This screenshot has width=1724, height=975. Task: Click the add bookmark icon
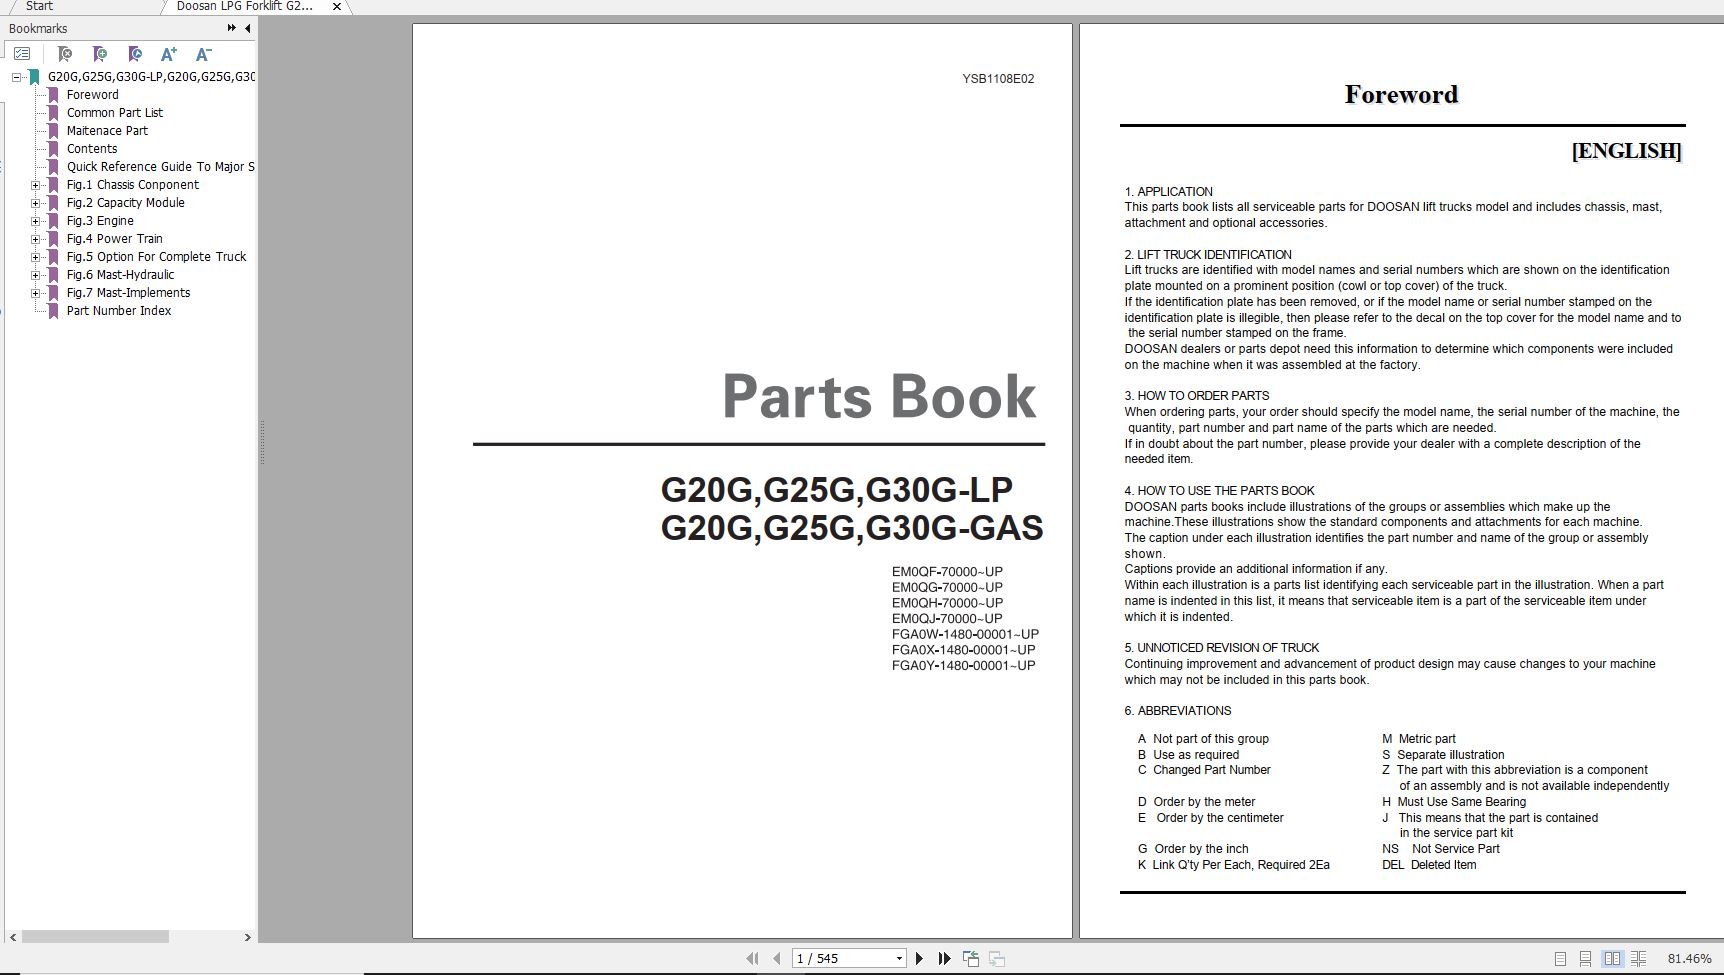[x=99, y=55]
